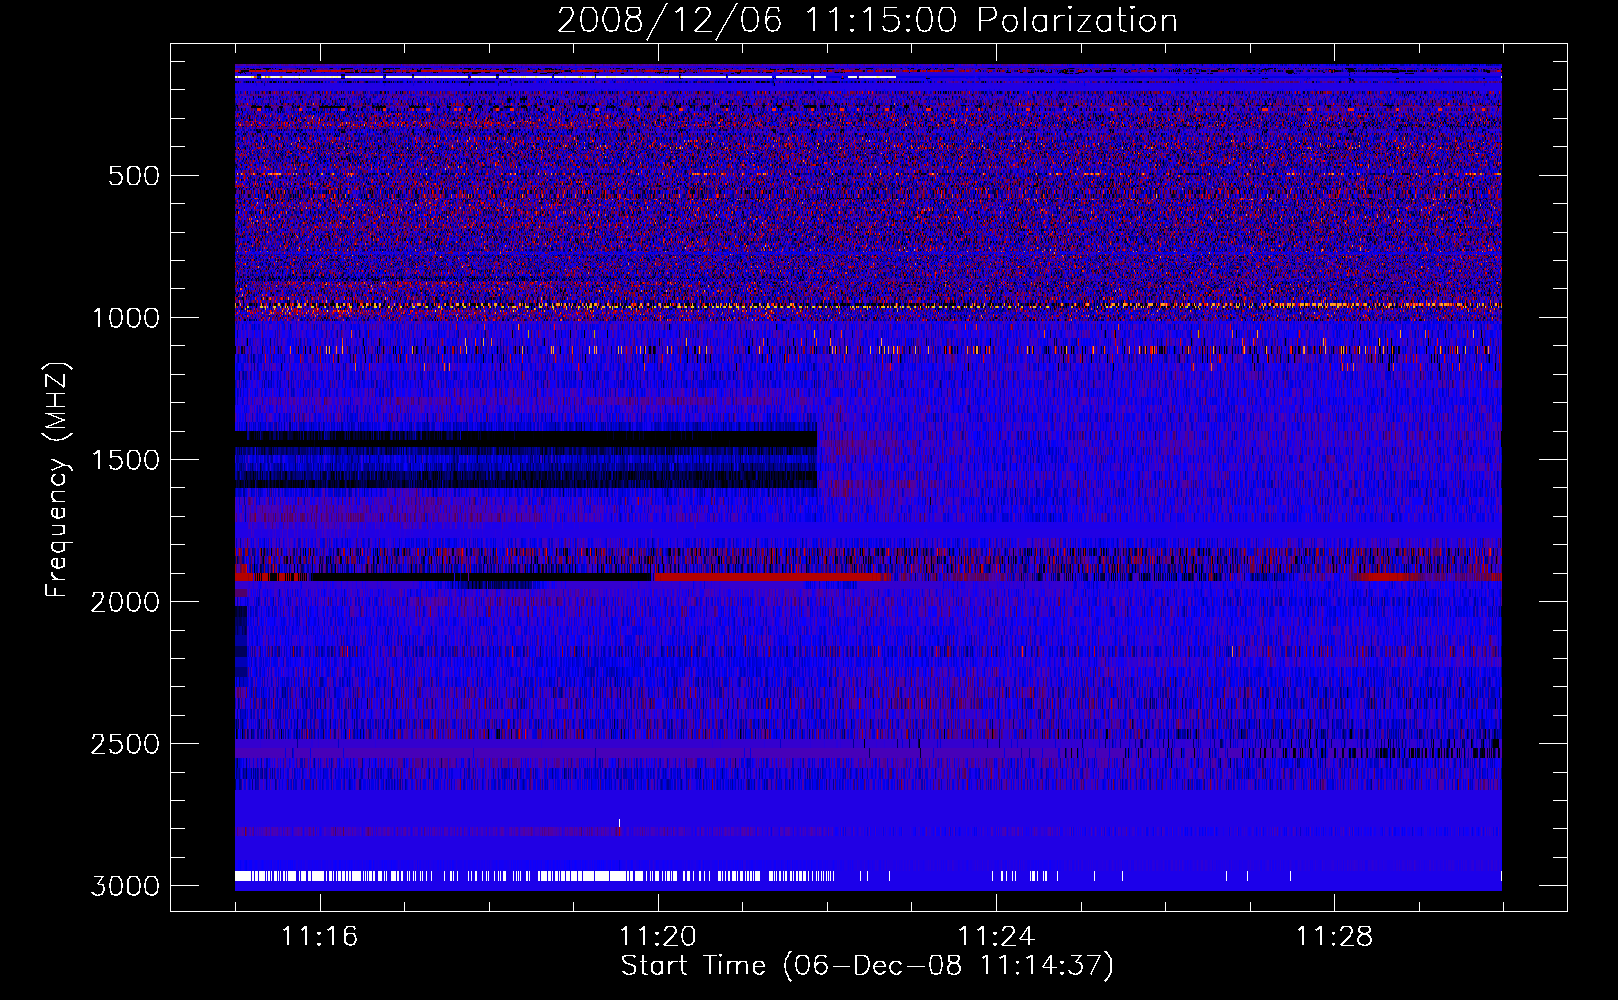
Task: Click the red streak near 1900 MHz
Action: 772,577
